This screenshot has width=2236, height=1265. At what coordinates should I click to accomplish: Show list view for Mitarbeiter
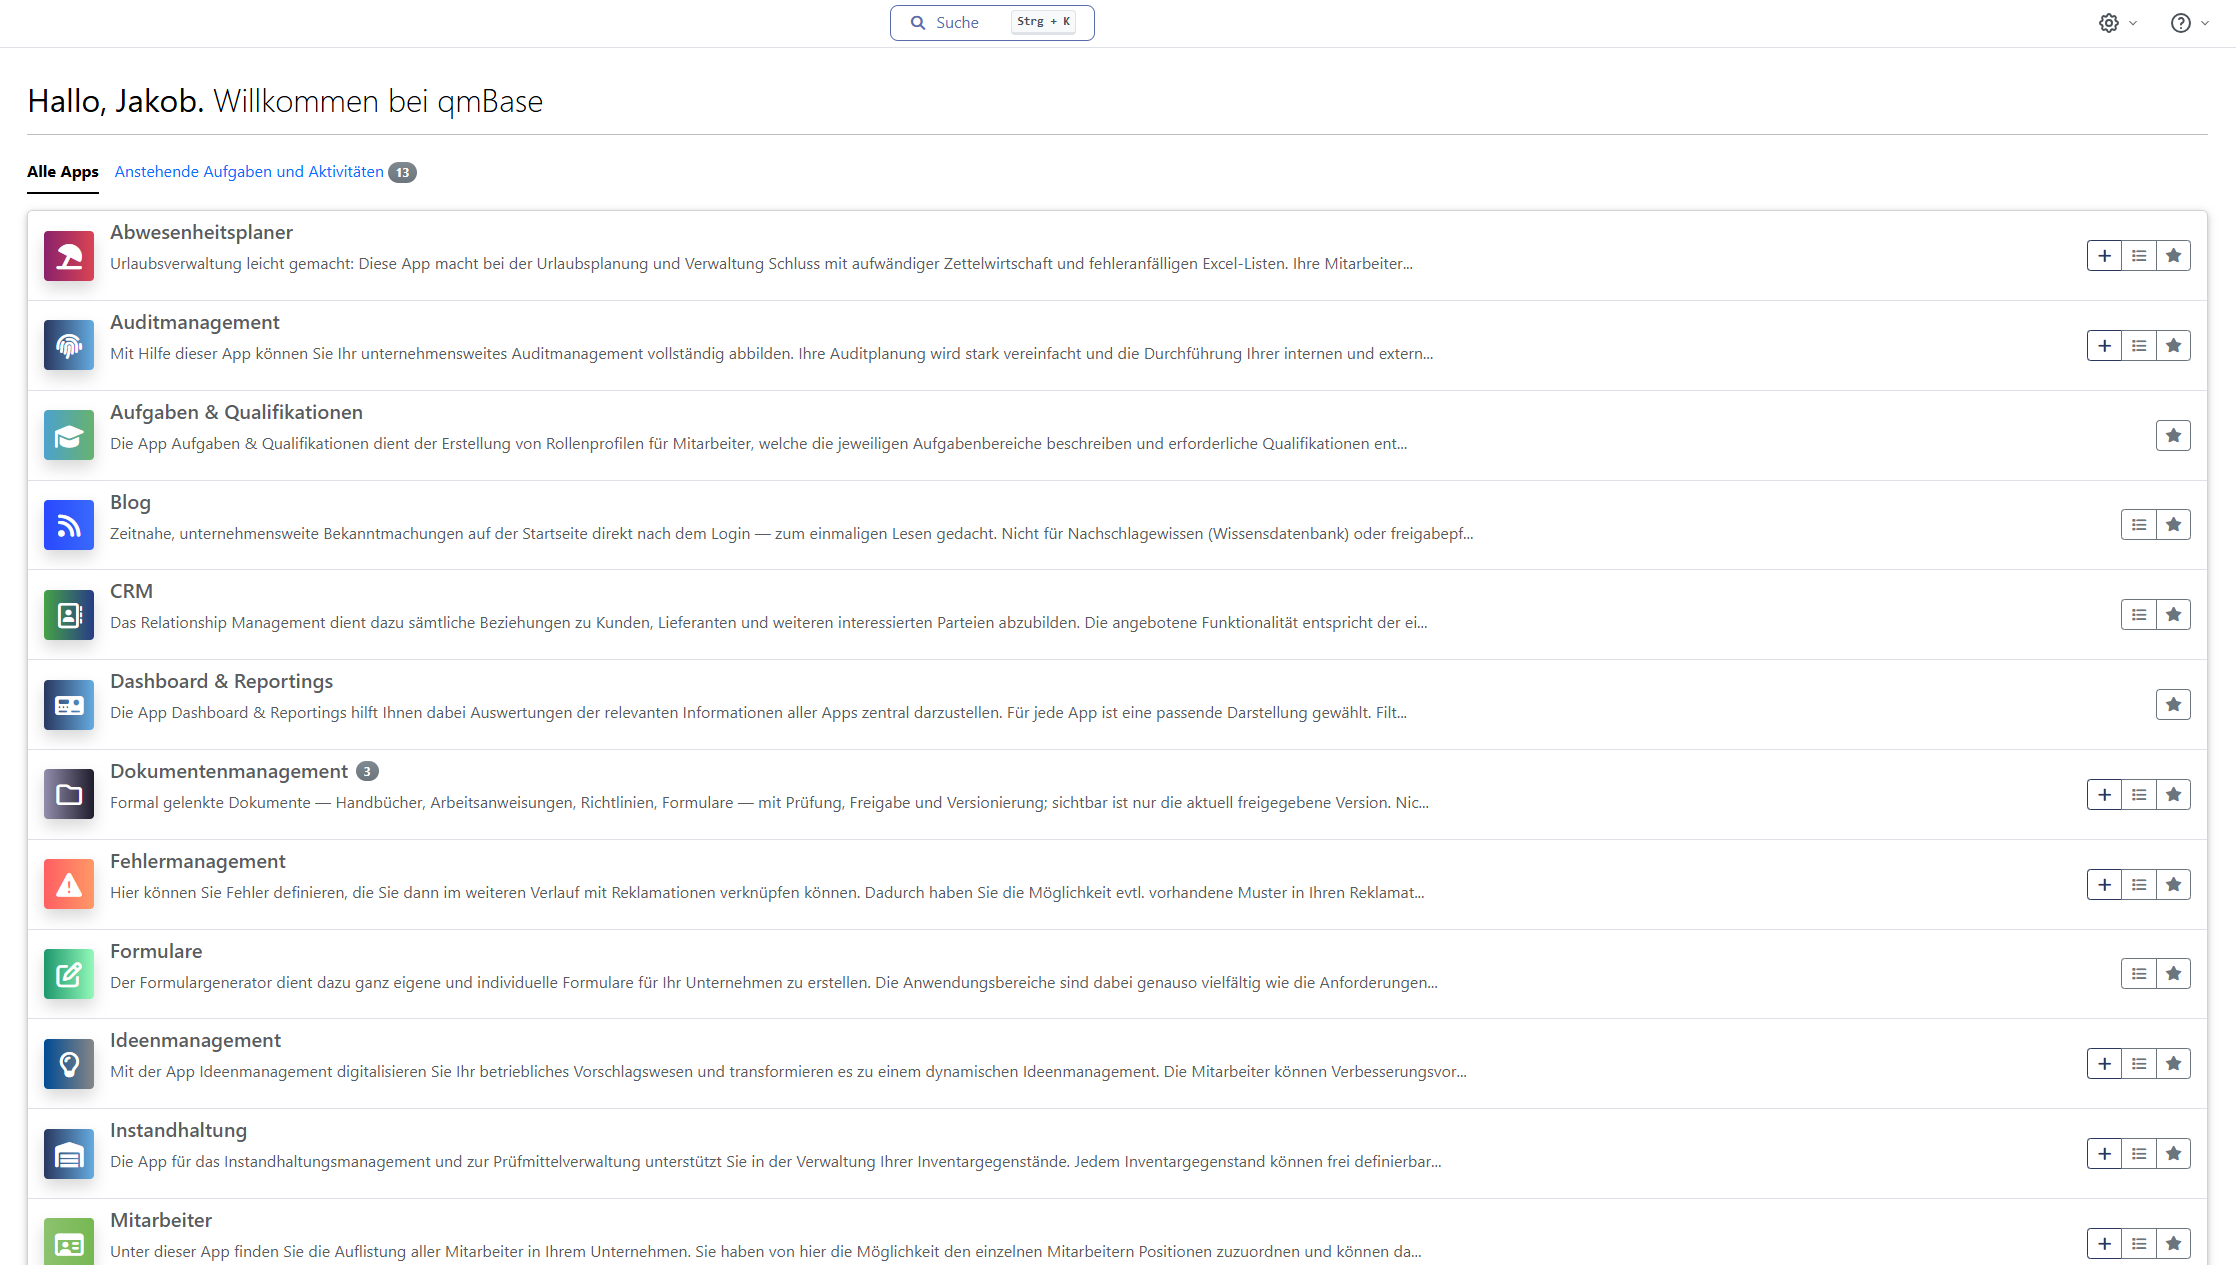[2139, 1244]
